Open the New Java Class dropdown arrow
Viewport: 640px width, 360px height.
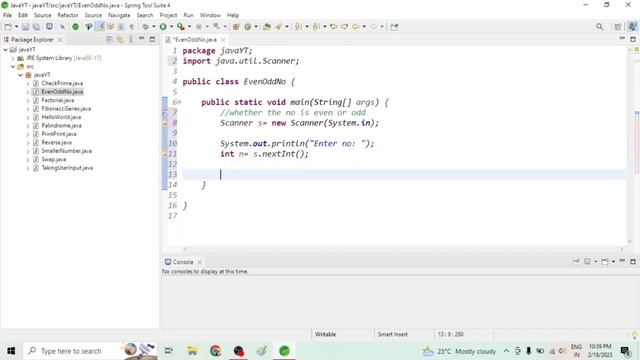(x=256, y=27)
